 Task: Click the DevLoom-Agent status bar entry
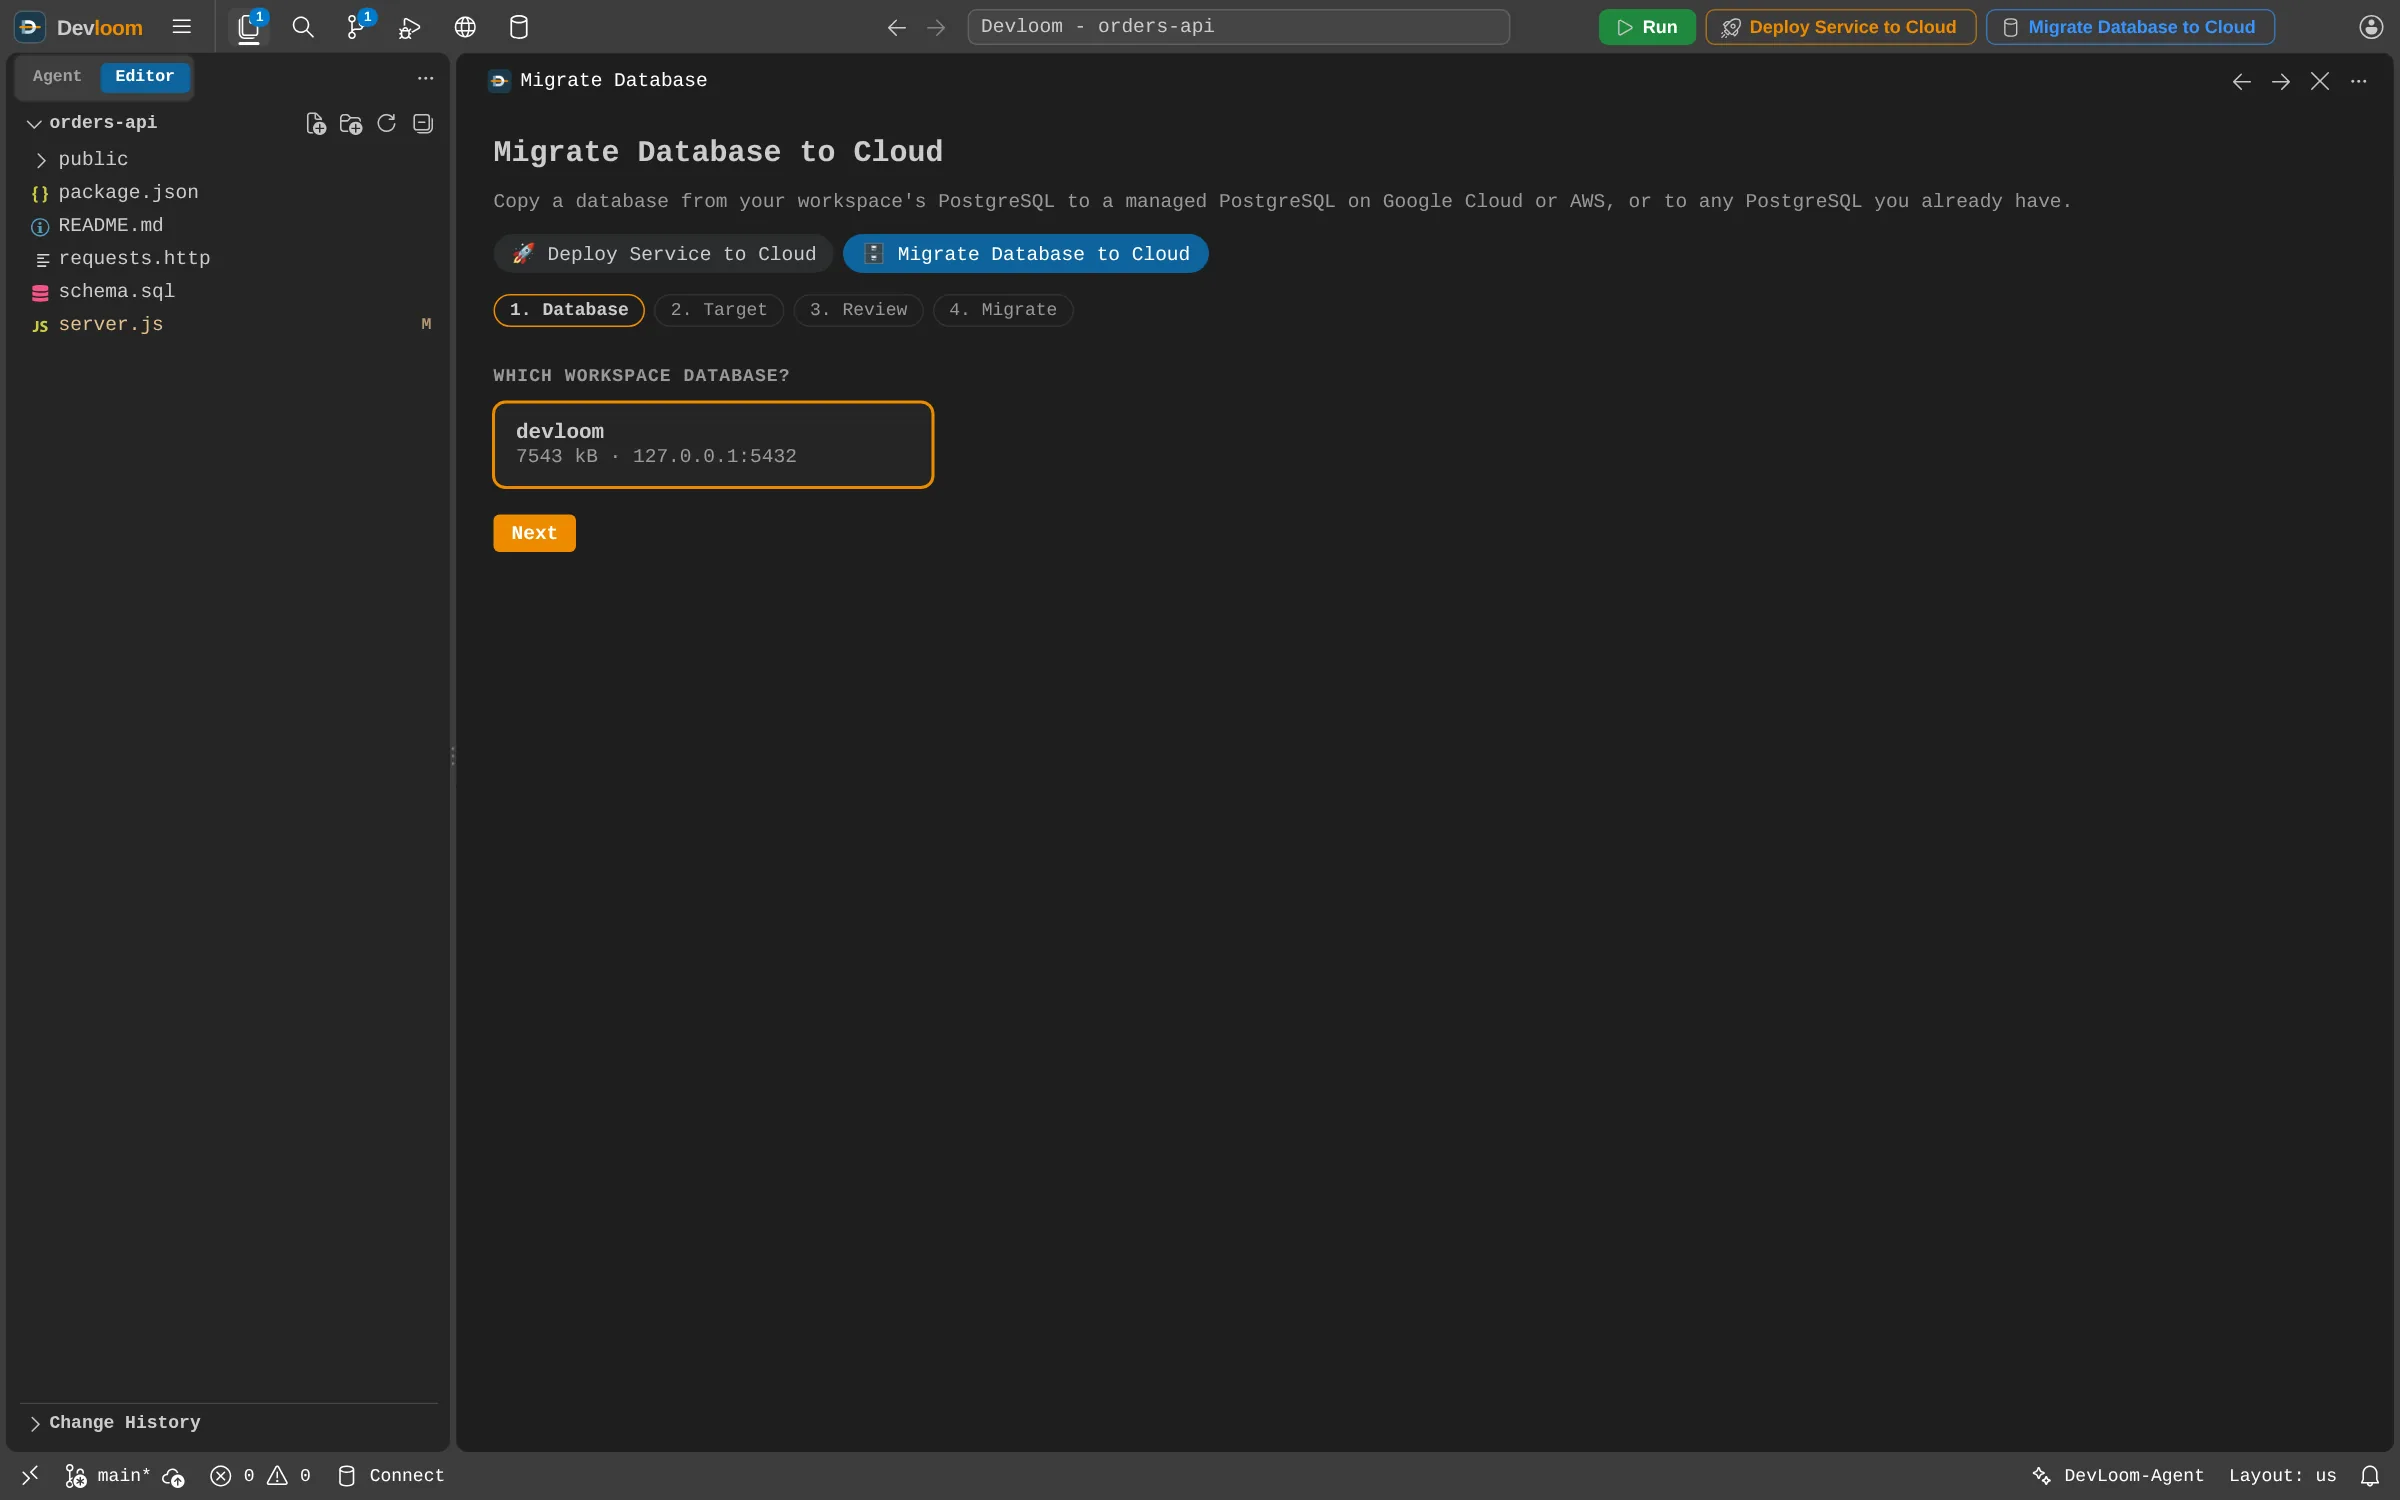pyautogui.click(x=2118, y=1475)
